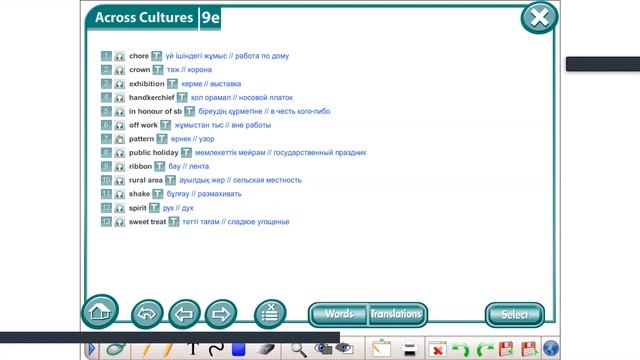Play audio for the word spirit

pyautogui.click(x=119, y=208)
